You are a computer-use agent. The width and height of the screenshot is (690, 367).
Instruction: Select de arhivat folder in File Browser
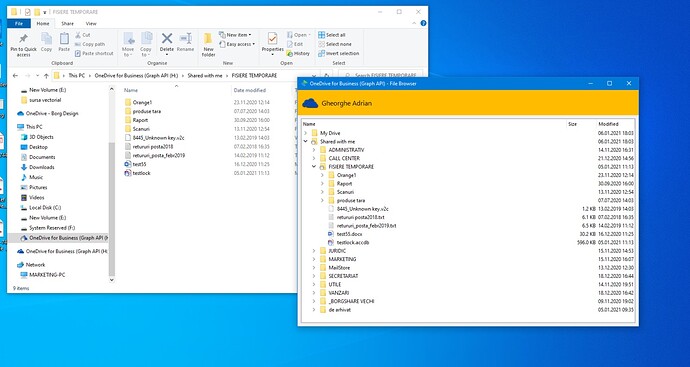(x=339, y=310)
